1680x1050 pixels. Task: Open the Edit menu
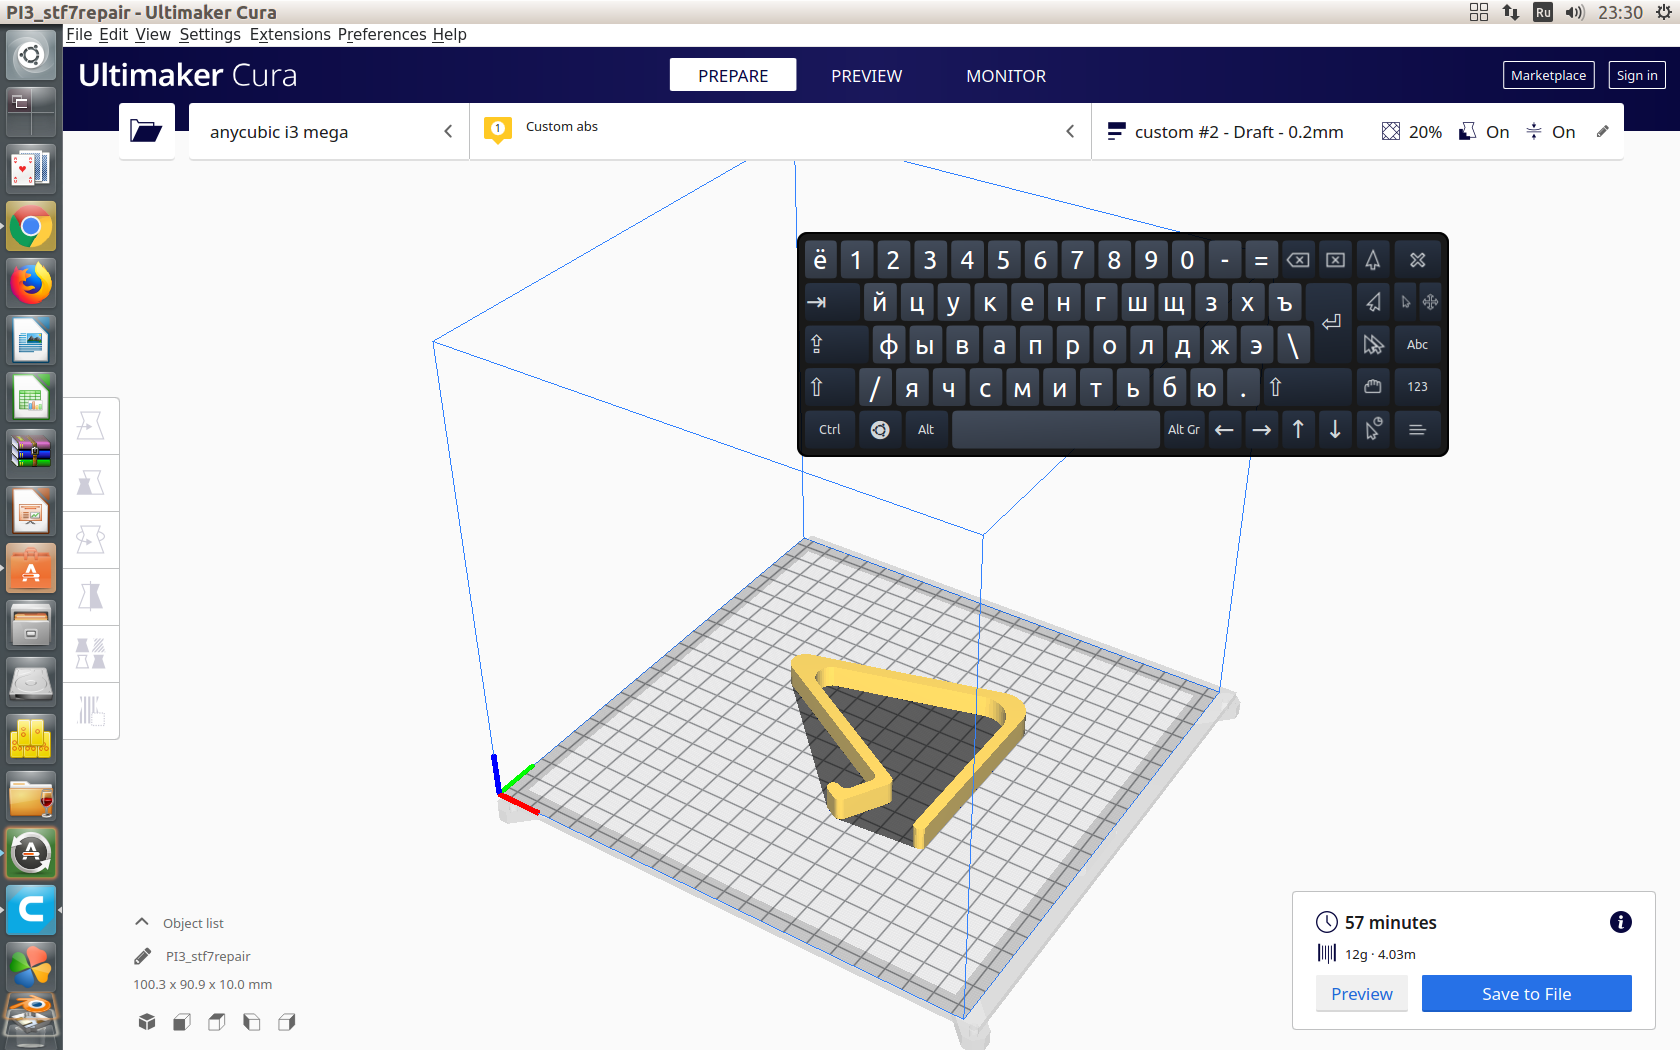click(114, 34)
